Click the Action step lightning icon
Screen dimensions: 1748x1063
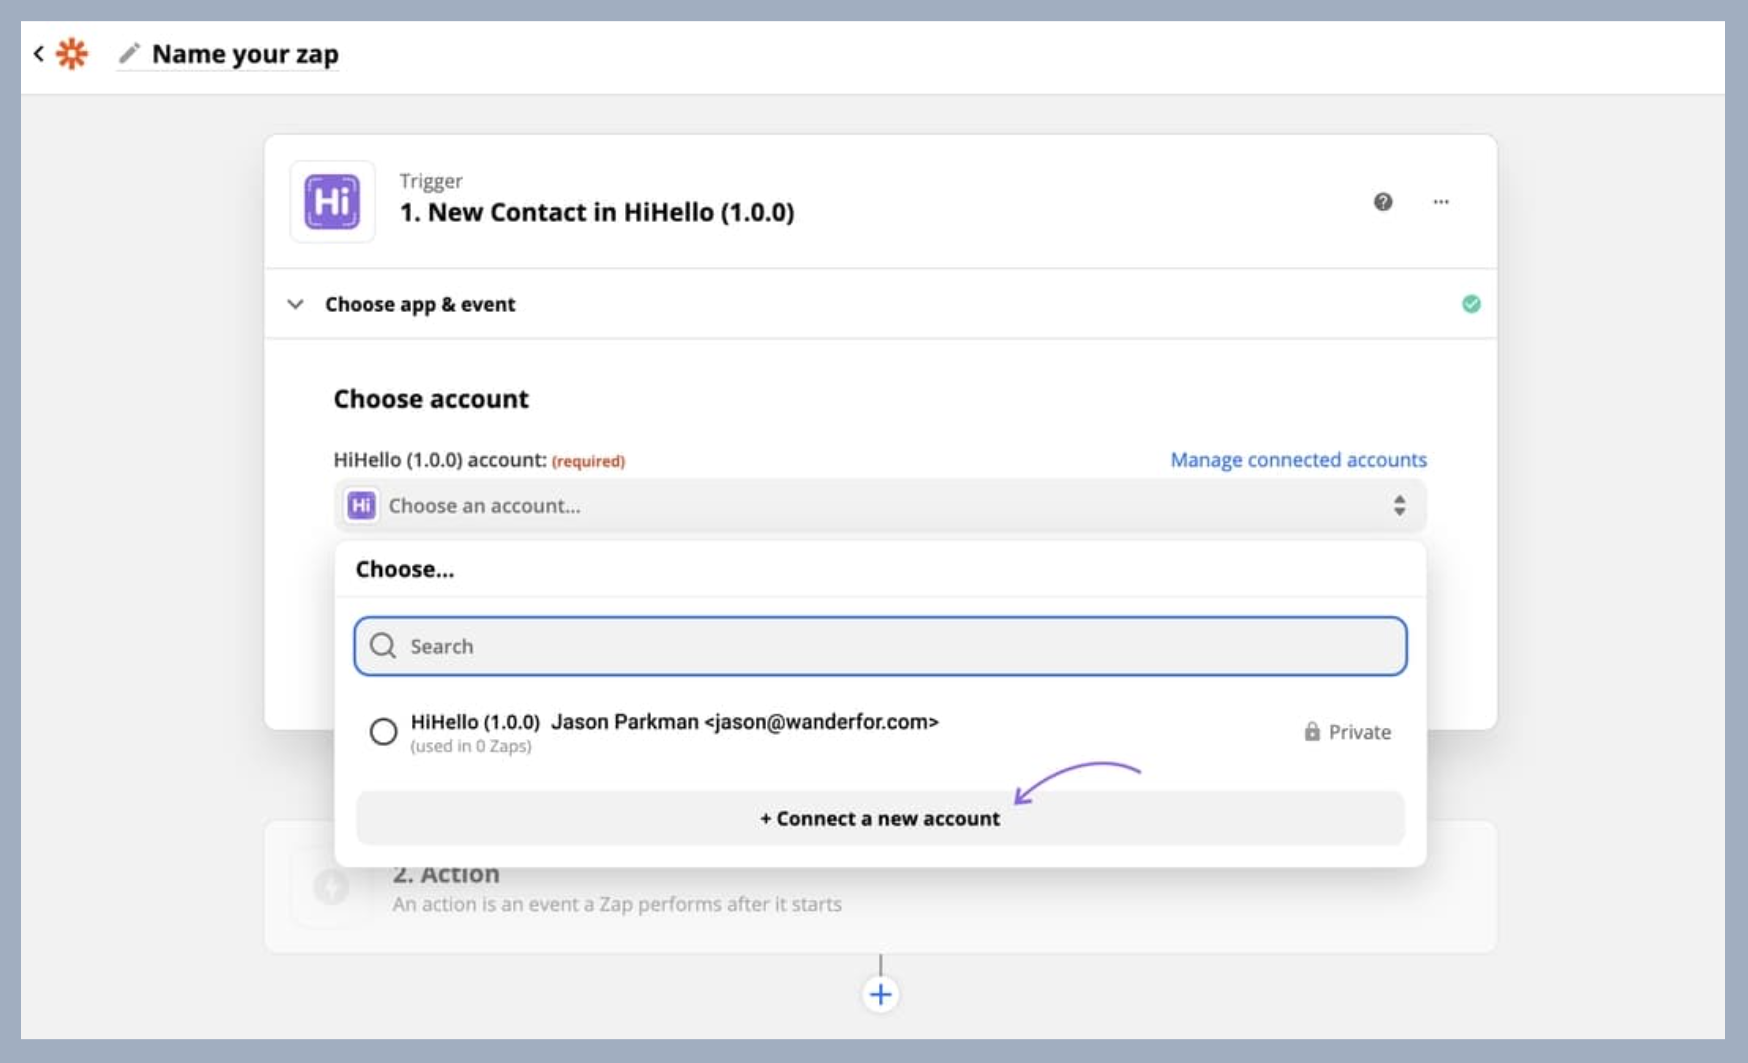[331, 887]
